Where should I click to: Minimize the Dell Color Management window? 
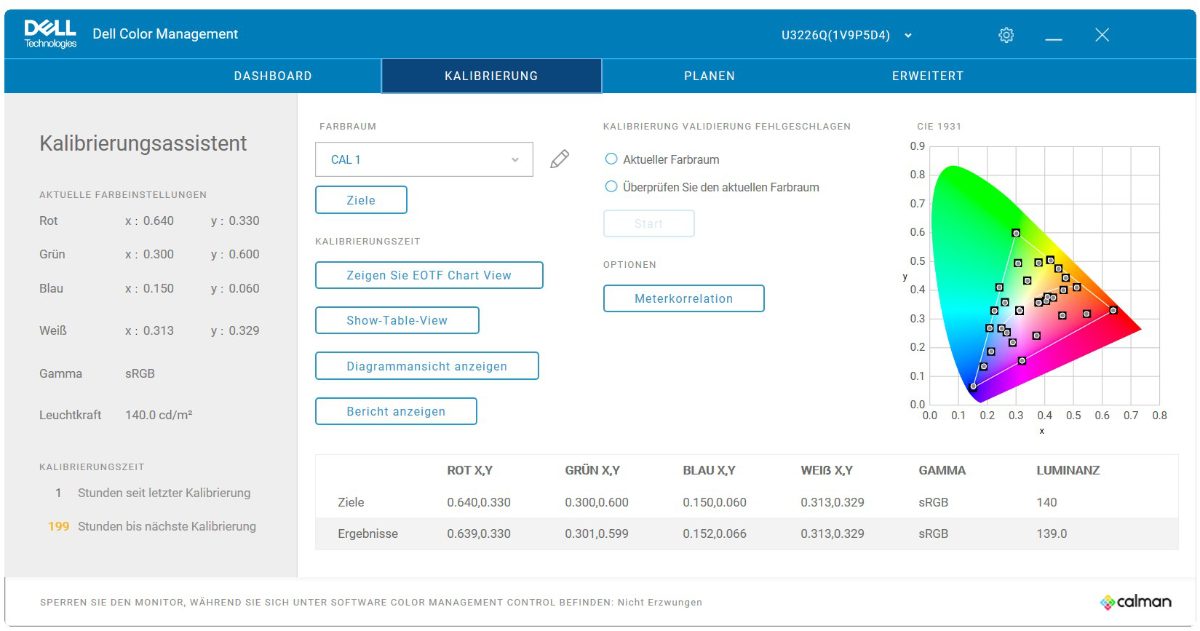[1054, 38]
